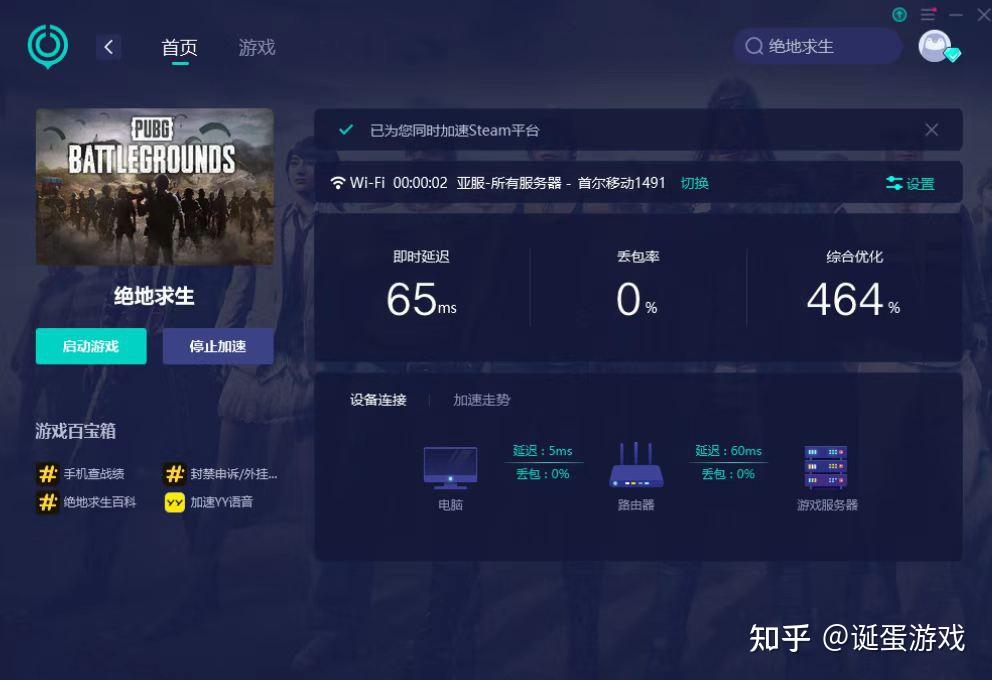Open the 游戏 tab
Image resolution: width=992 pixels, height=680 pixels.
click(x=257, y=47)
